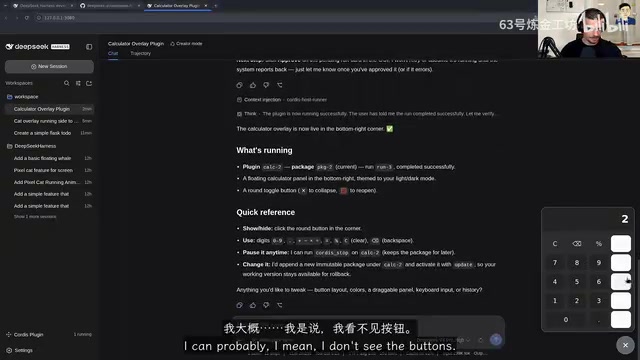The image size is (640, 360).
Task: Copy the message ending 'if it errors'
Action: coord(240,85)
